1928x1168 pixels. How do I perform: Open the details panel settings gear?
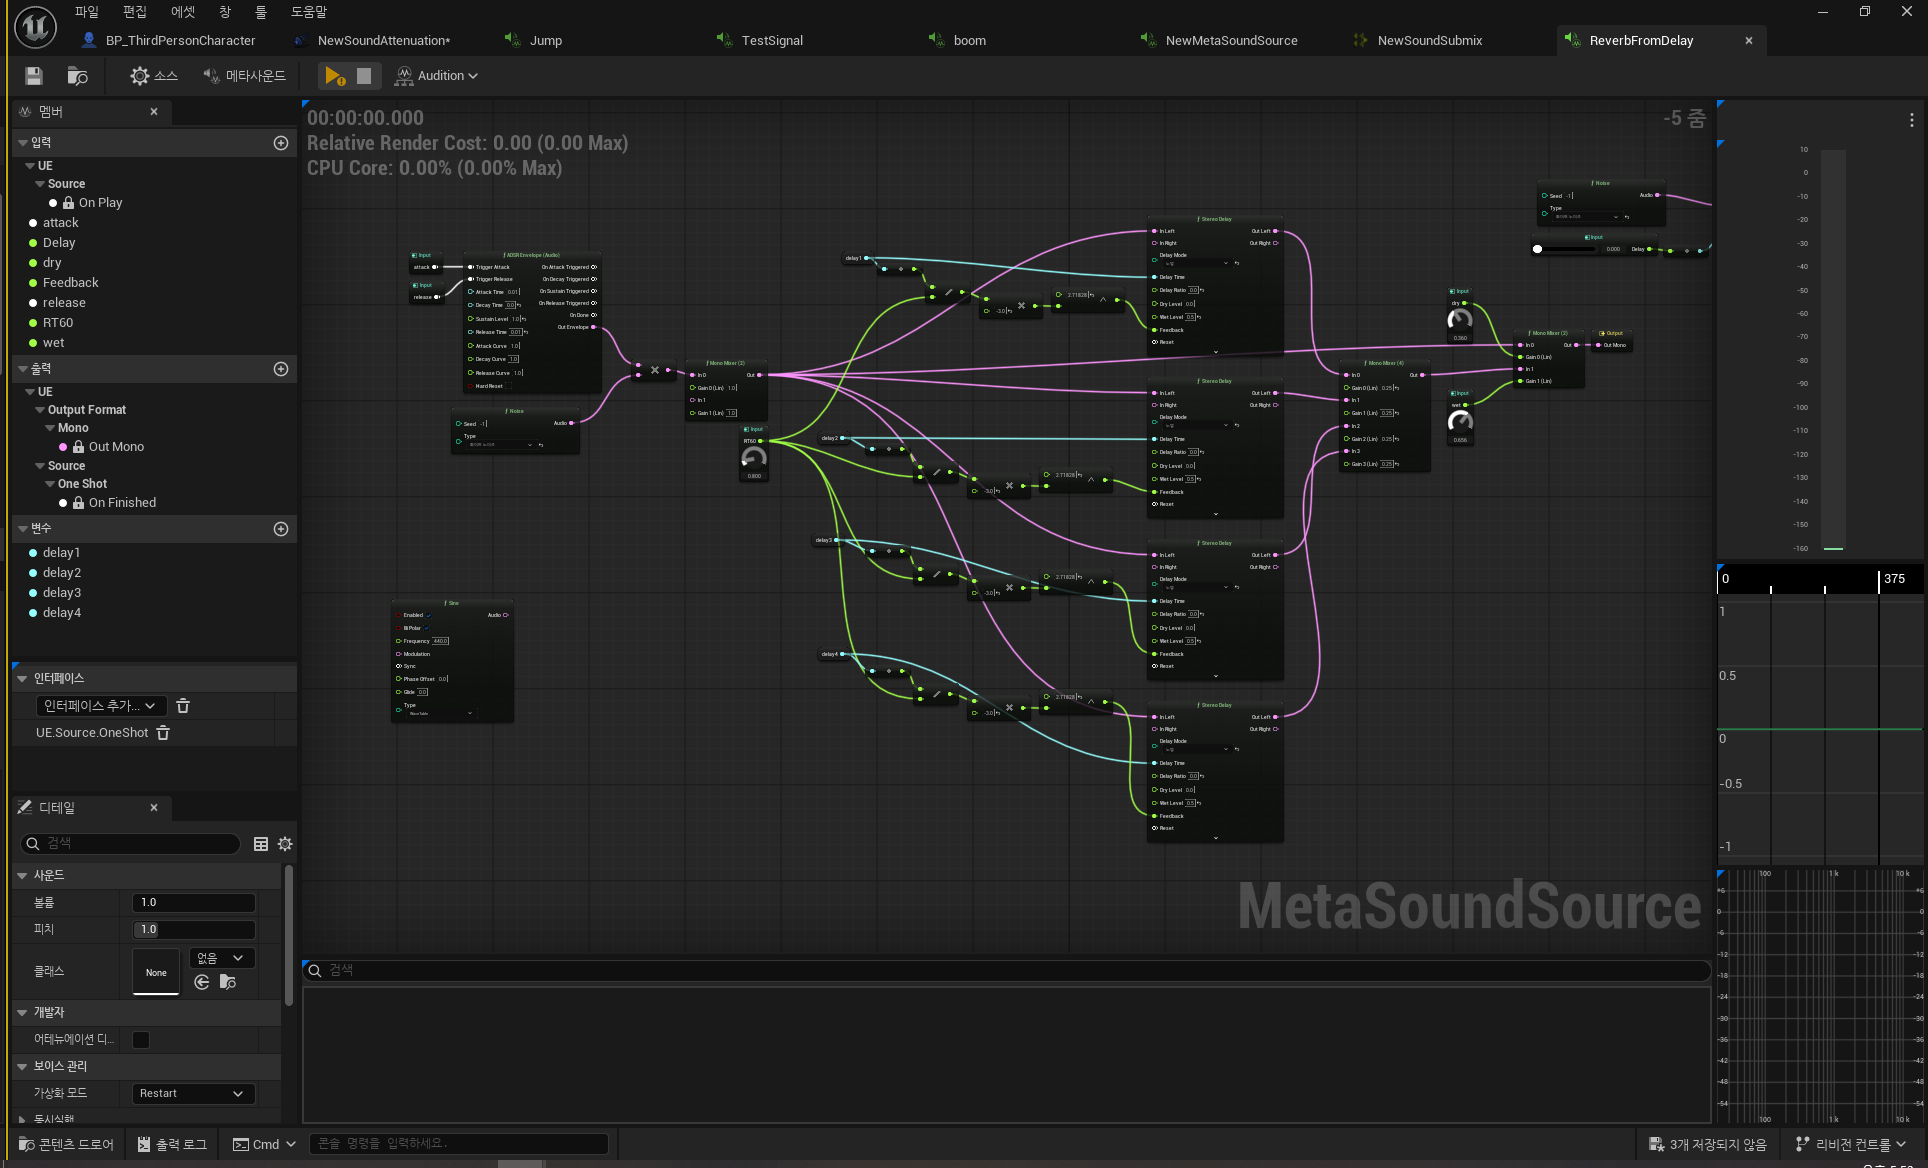285,844
